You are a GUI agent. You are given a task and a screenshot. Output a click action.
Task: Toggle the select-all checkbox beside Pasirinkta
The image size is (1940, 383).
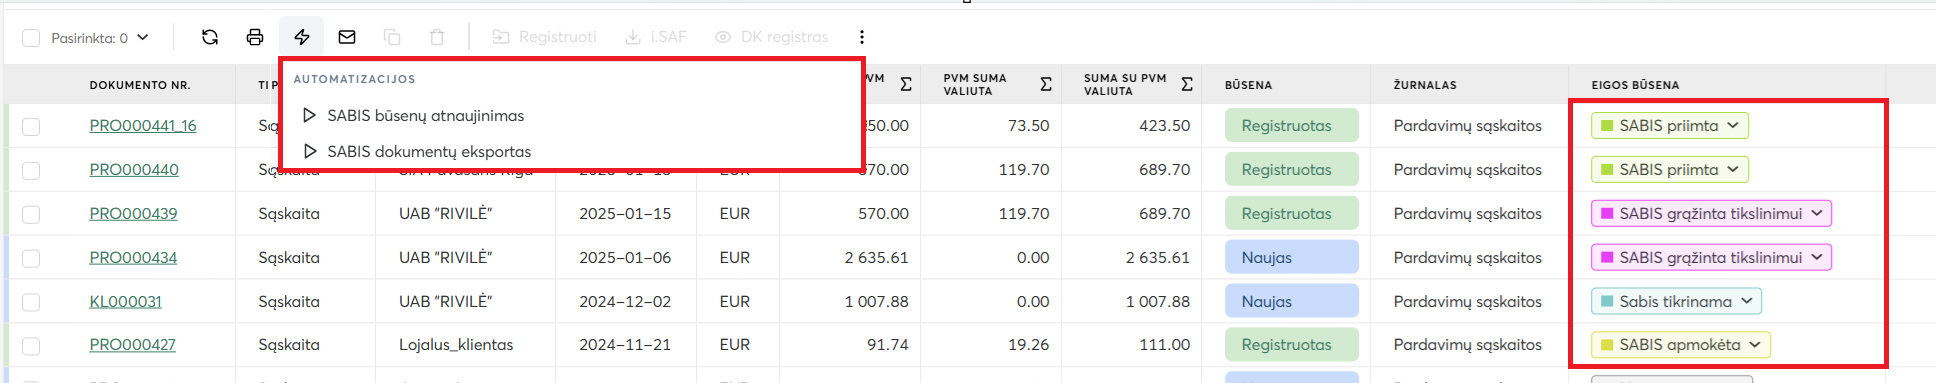(31, 38)
